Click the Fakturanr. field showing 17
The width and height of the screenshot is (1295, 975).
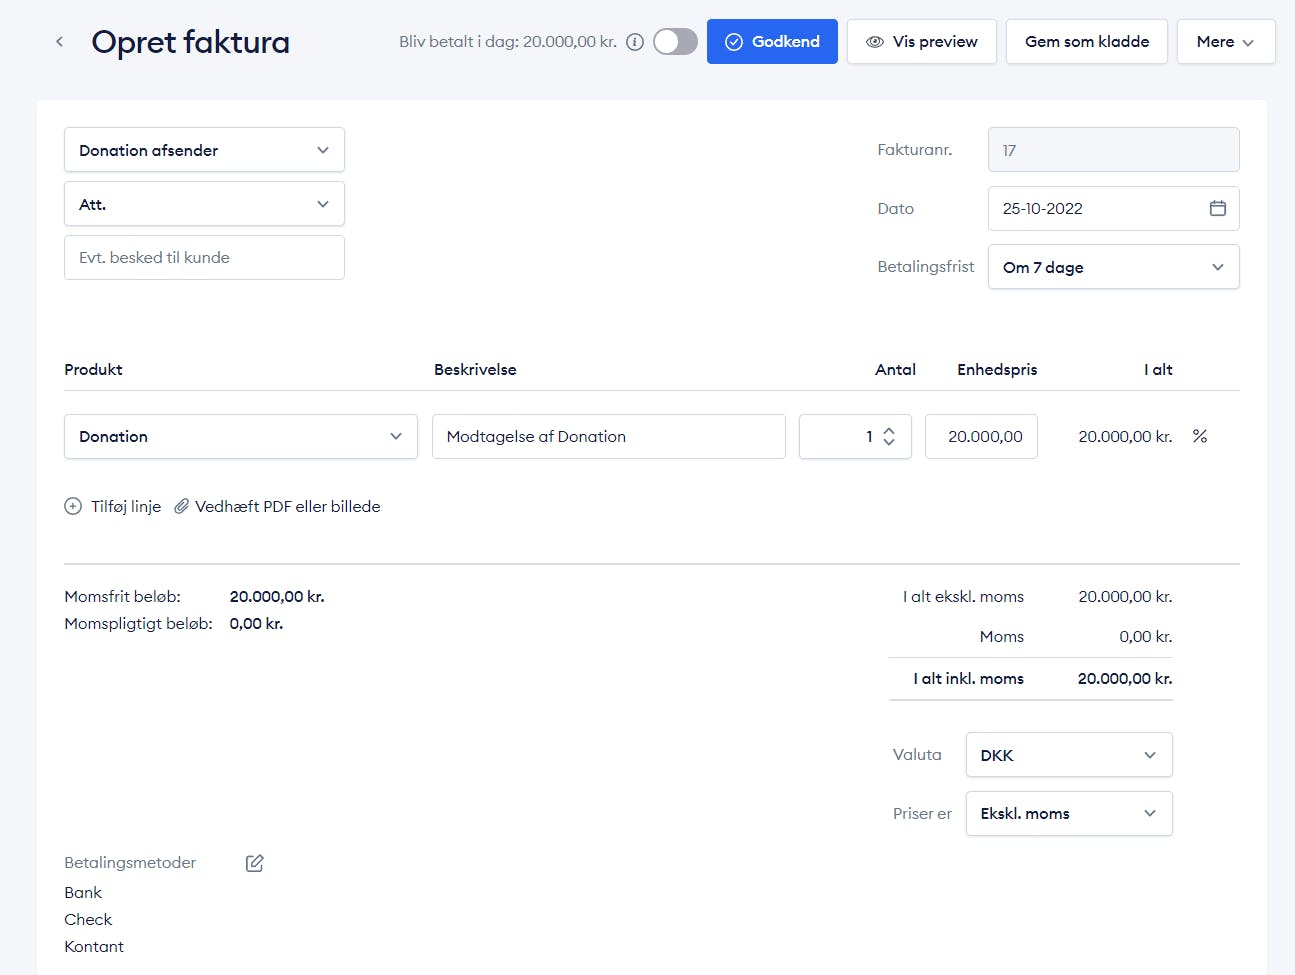(x=1114, y=150)
